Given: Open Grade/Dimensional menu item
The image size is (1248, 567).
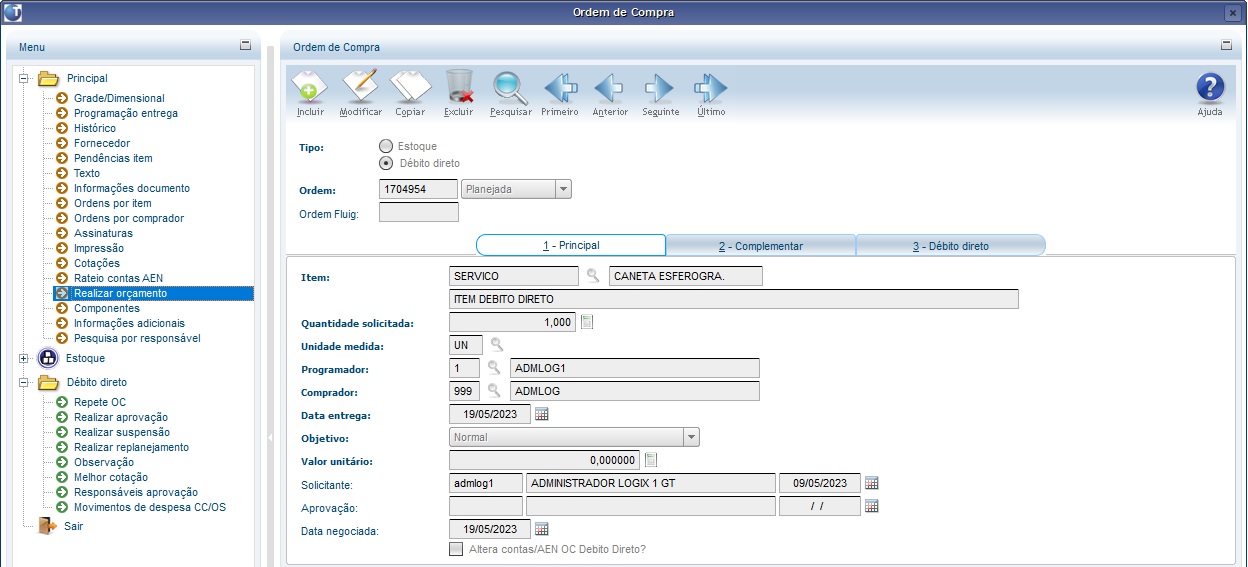Looking at the screenshot, I should point(119,98).
